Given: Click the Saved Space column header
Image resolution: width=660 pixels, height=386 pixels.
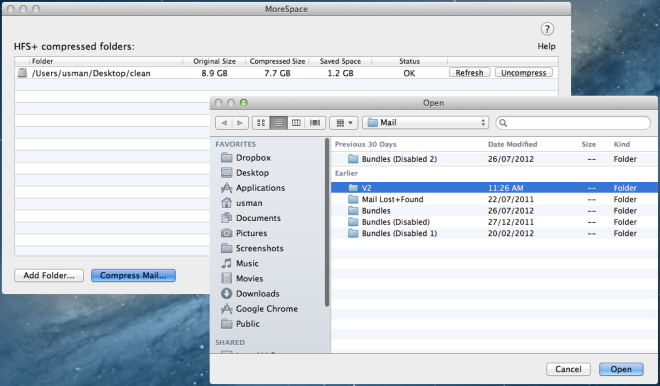Looking at the screenshot, I should pyautogui.click(x=340, y=61).
